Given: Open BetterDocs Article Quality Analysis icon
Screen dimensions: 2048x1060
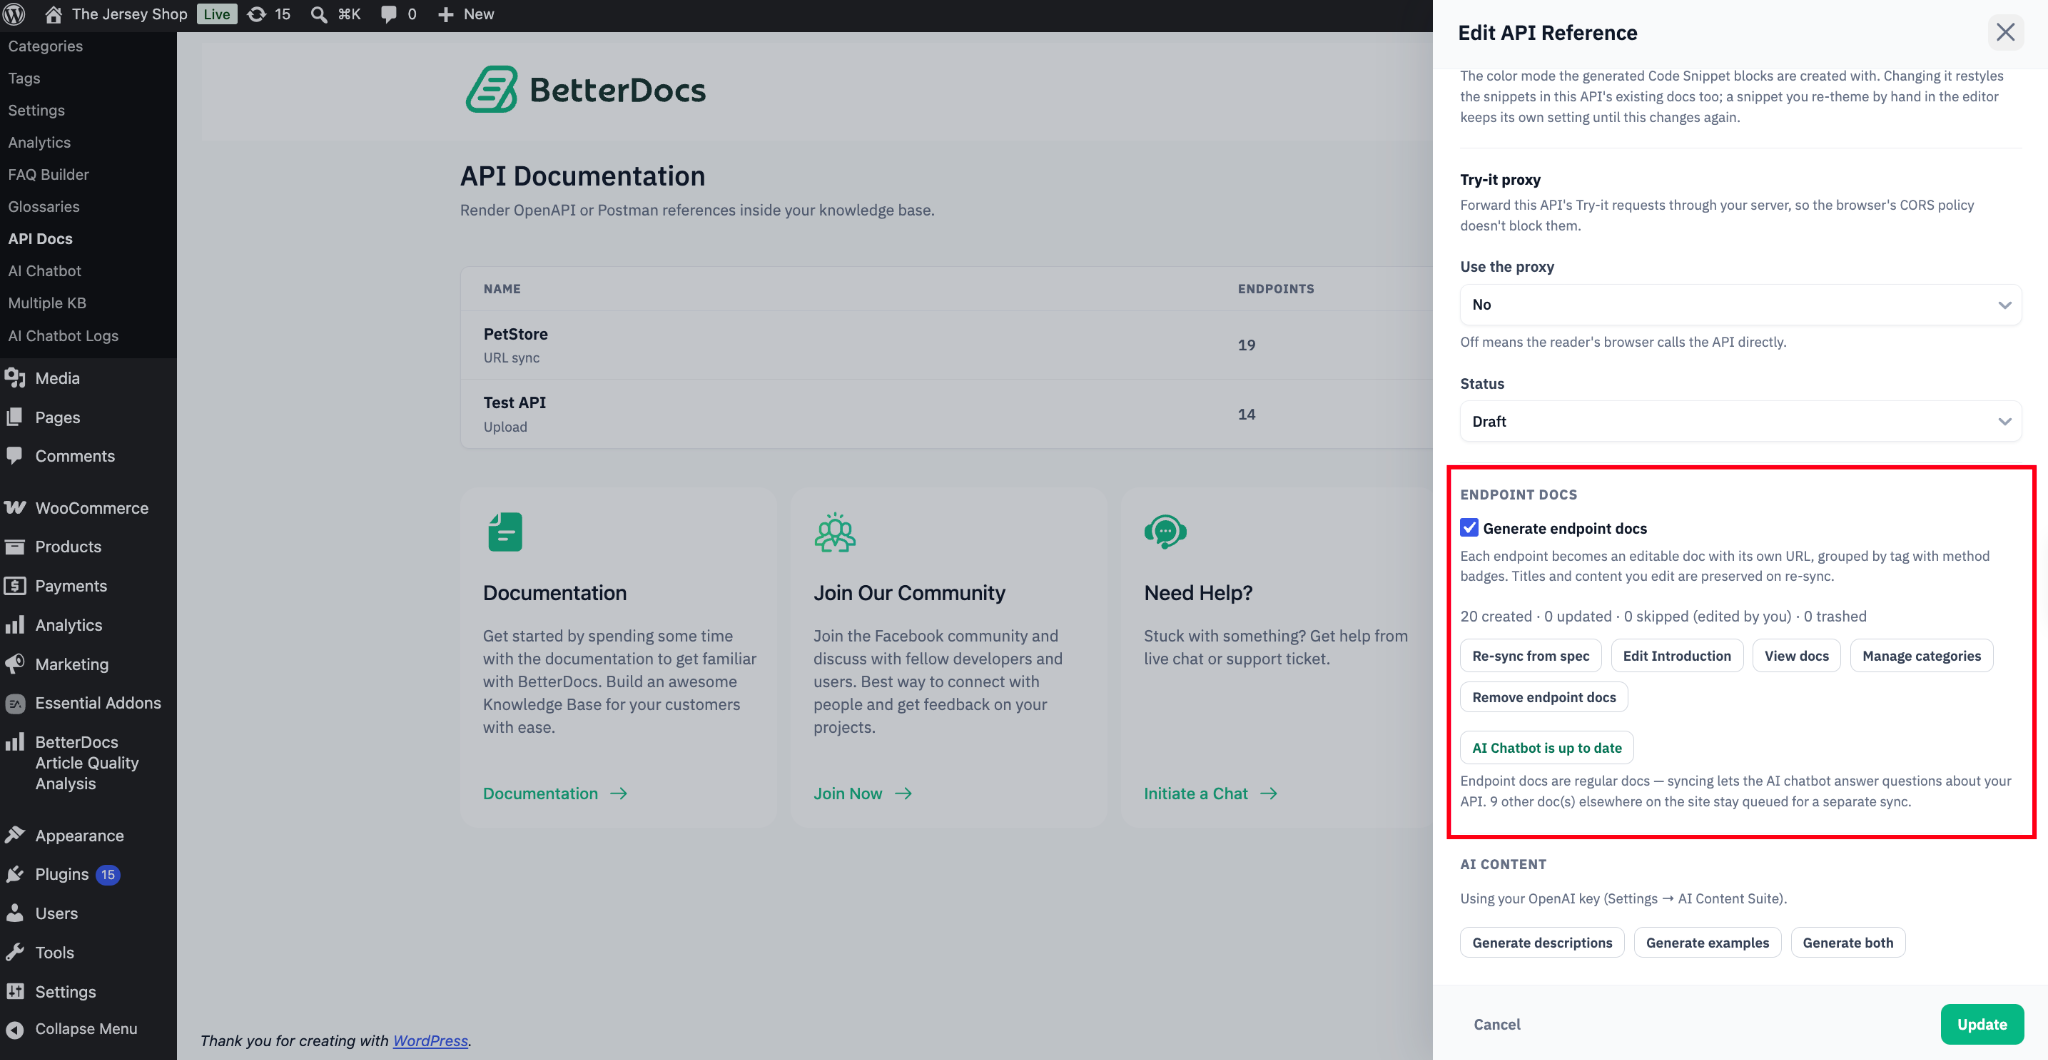Looking at the screenshot, I should (x=15, y=742).
